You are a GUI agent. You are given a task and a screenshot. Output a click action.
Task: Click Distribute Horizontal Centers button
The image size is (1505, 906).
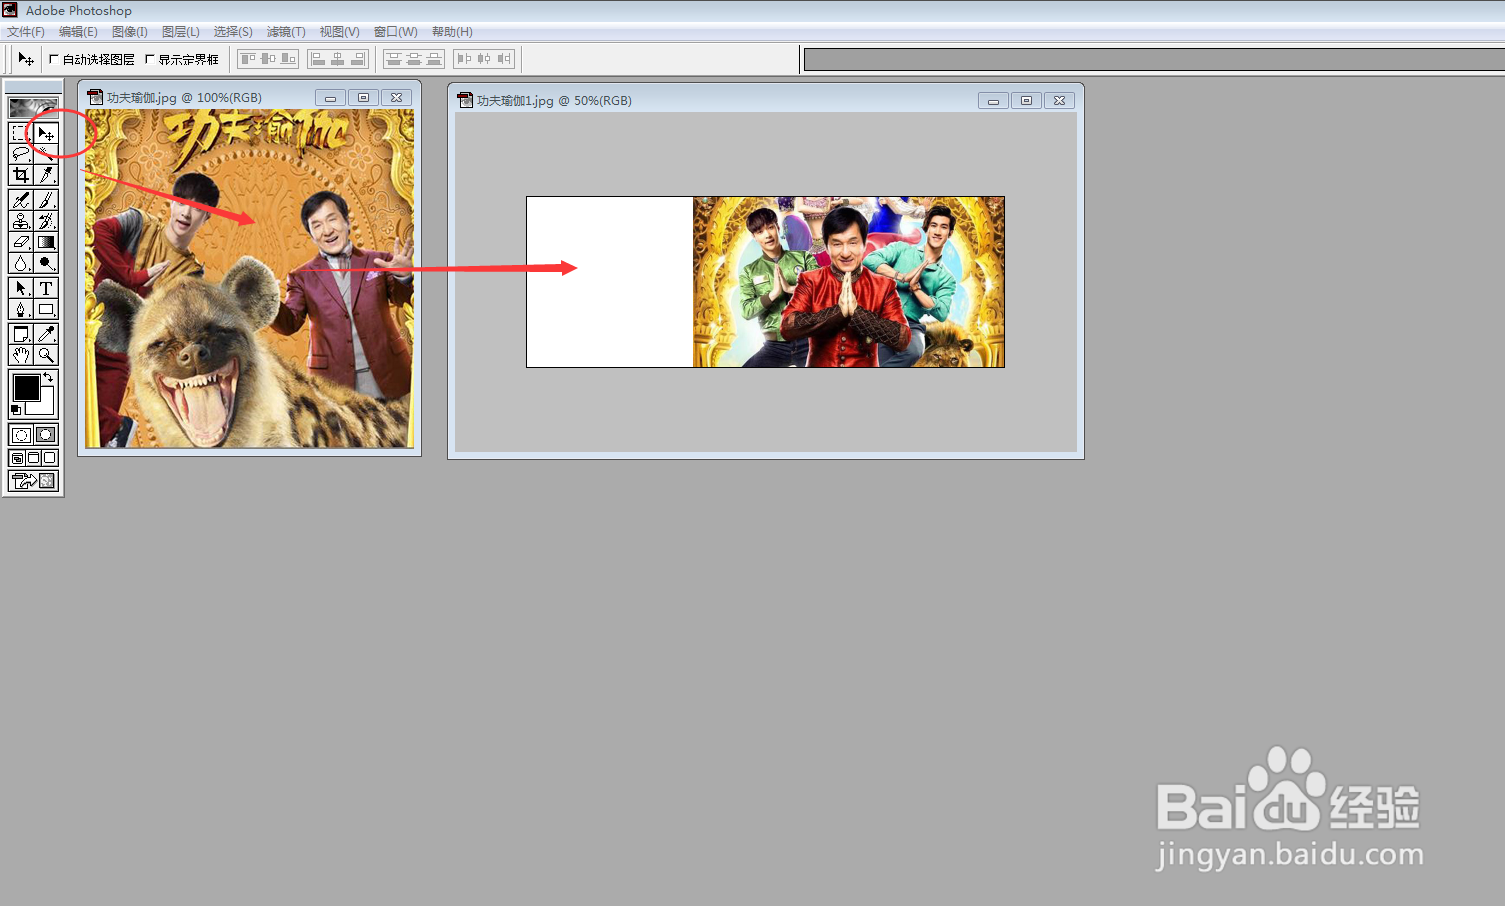click(x=484, y=59)
